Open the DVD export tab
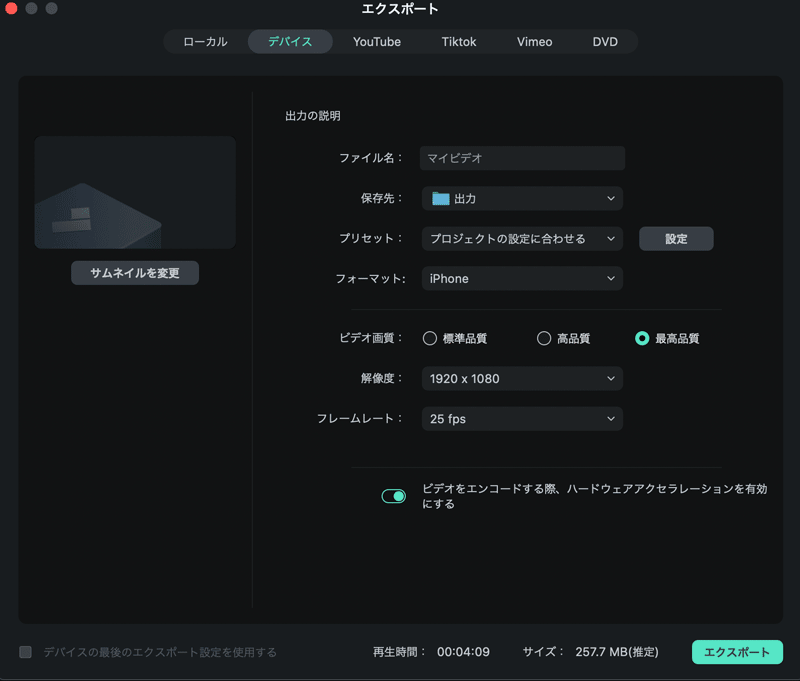Image resolution: width=800 pixels, height=681 pixels. tap(605, 42)
